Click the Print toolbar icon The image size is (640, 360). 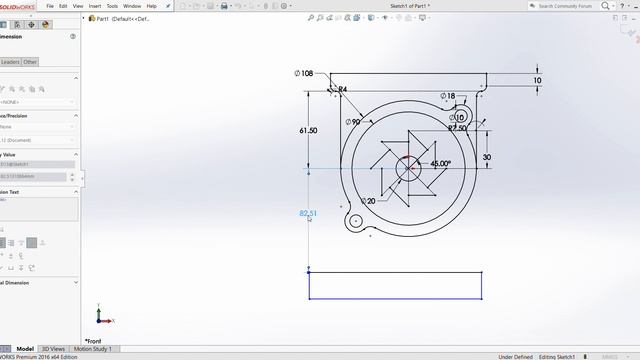[224, 6]
